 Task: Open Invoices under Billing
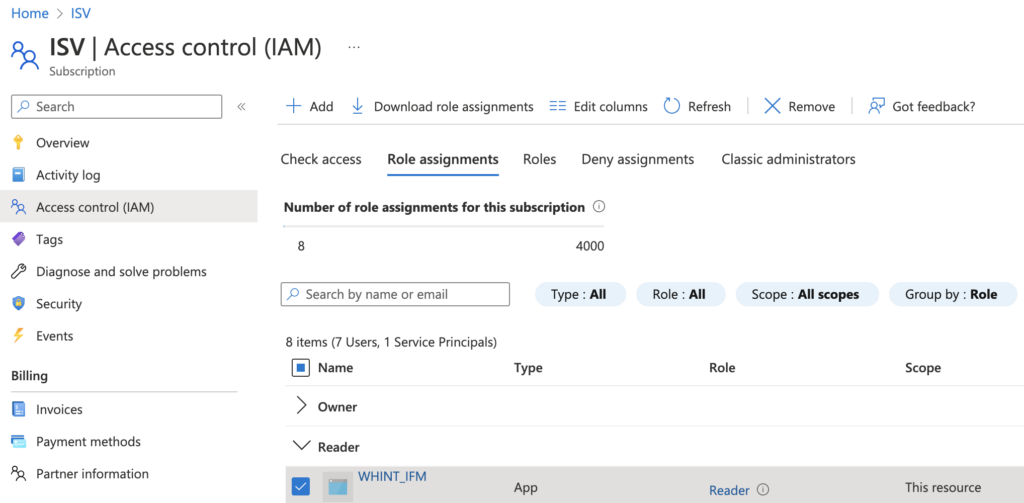tap(59, 410)
